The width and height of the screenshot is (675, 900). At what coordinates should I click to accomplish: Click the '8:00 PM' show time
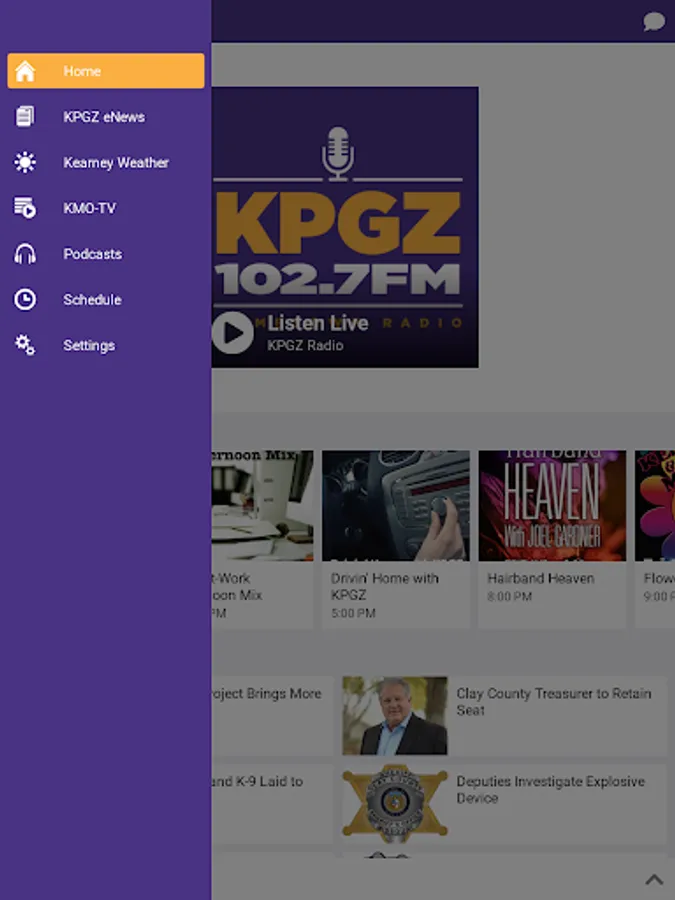pos(510,596)
